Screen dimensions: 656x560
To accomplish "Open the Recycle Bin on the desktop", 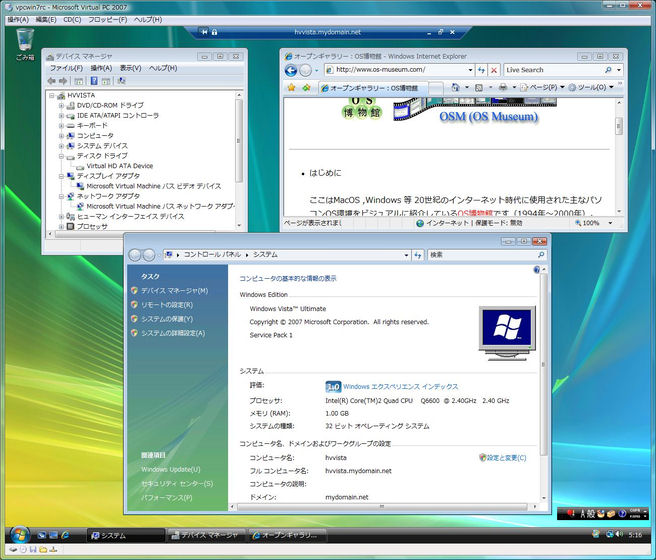I will coord(24,44).
